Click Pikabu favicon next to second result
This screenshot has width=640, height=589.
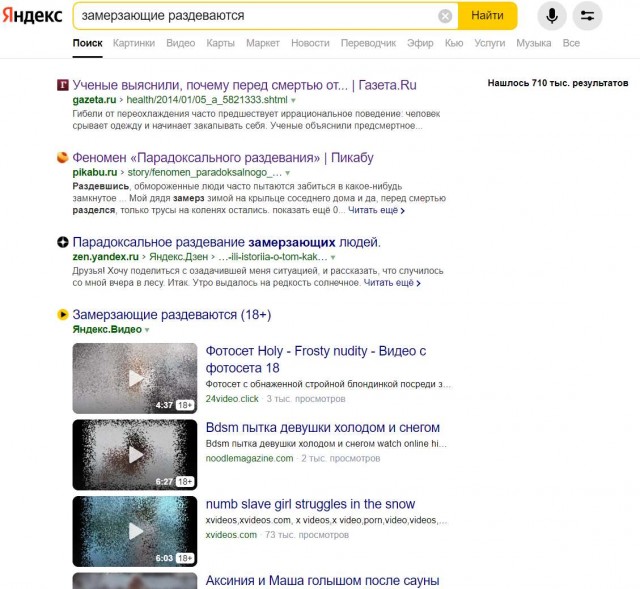click(62, 158)
